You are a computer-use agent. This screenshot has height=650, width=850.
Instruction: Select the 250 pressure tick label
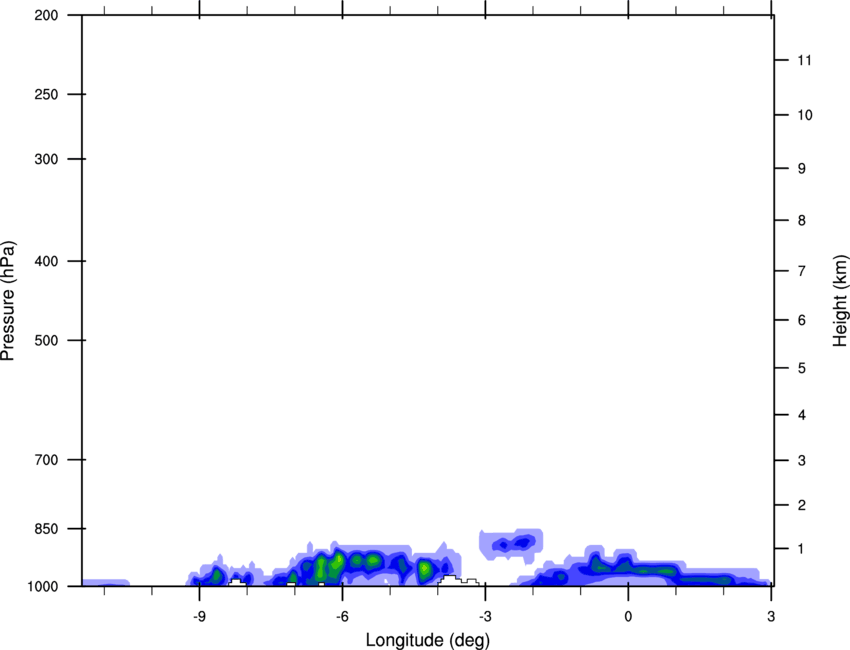click(x=46, y=94)
